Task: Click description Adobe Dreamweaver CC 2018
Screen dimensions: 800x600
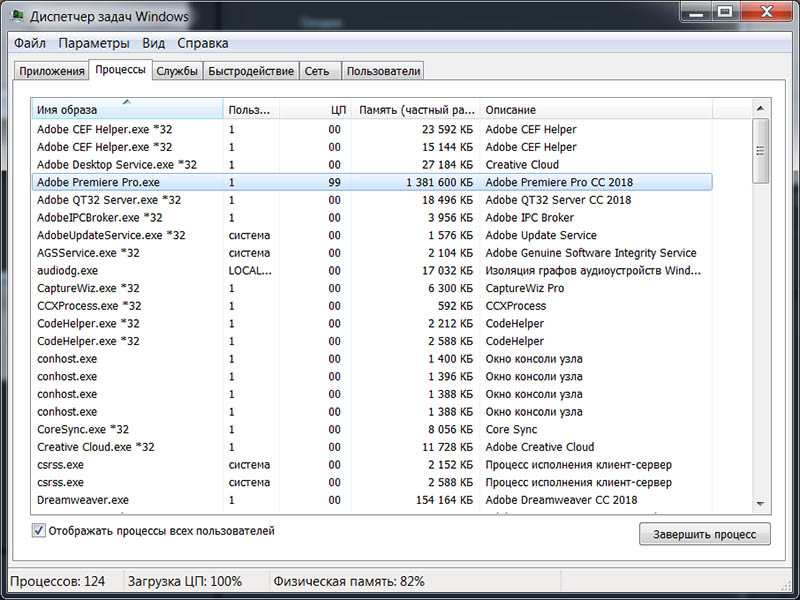Action: tap(561, 500)
